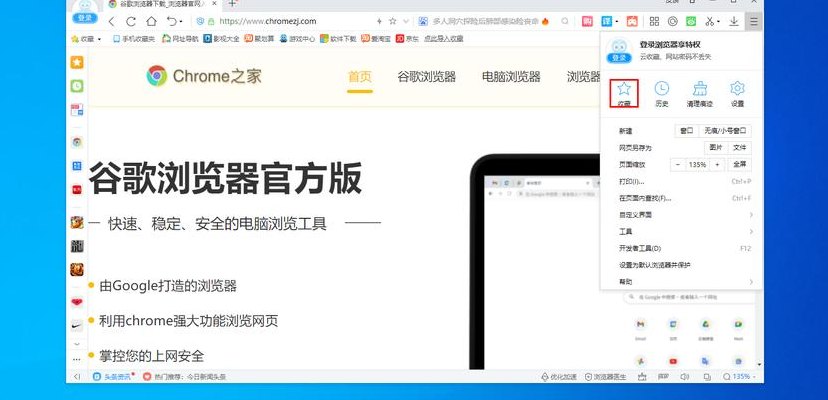The width and height of the screenshot is (828, 400).
Task: Open the 135% zoom dropdown in status bar
Action: pos(754,377)
